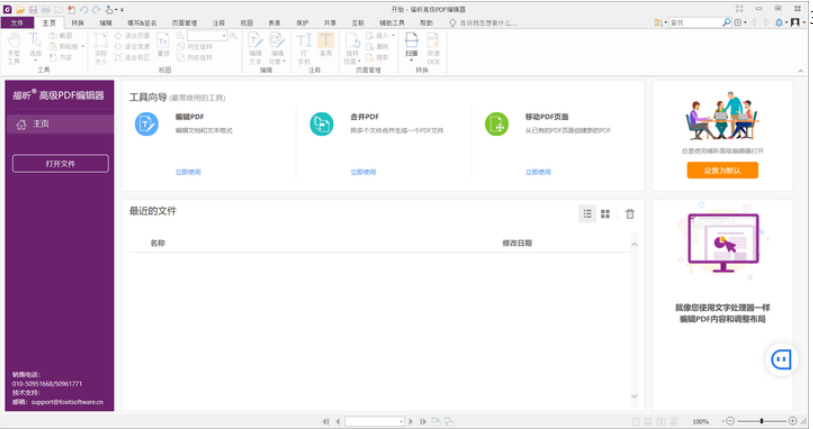Expand the Scan (扫描) dropdown
The width and height of the screenshot is (813, 429).
point(412,60)
